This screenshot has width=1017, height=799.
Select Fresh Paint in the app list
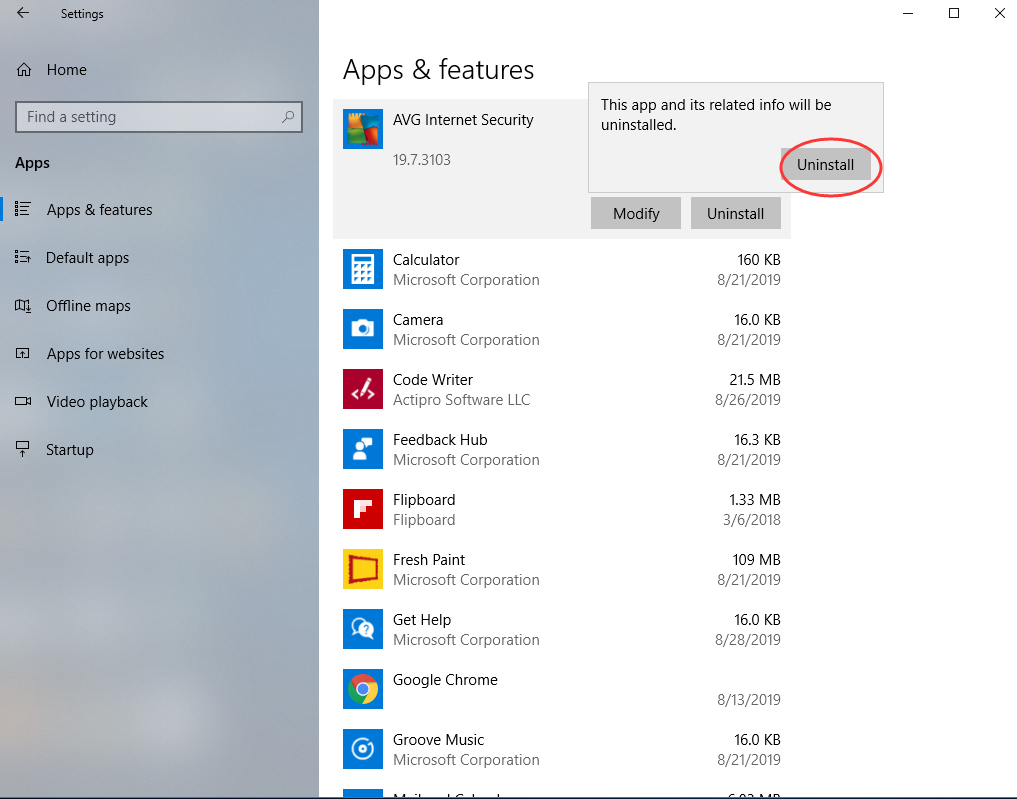click(562, 569)
